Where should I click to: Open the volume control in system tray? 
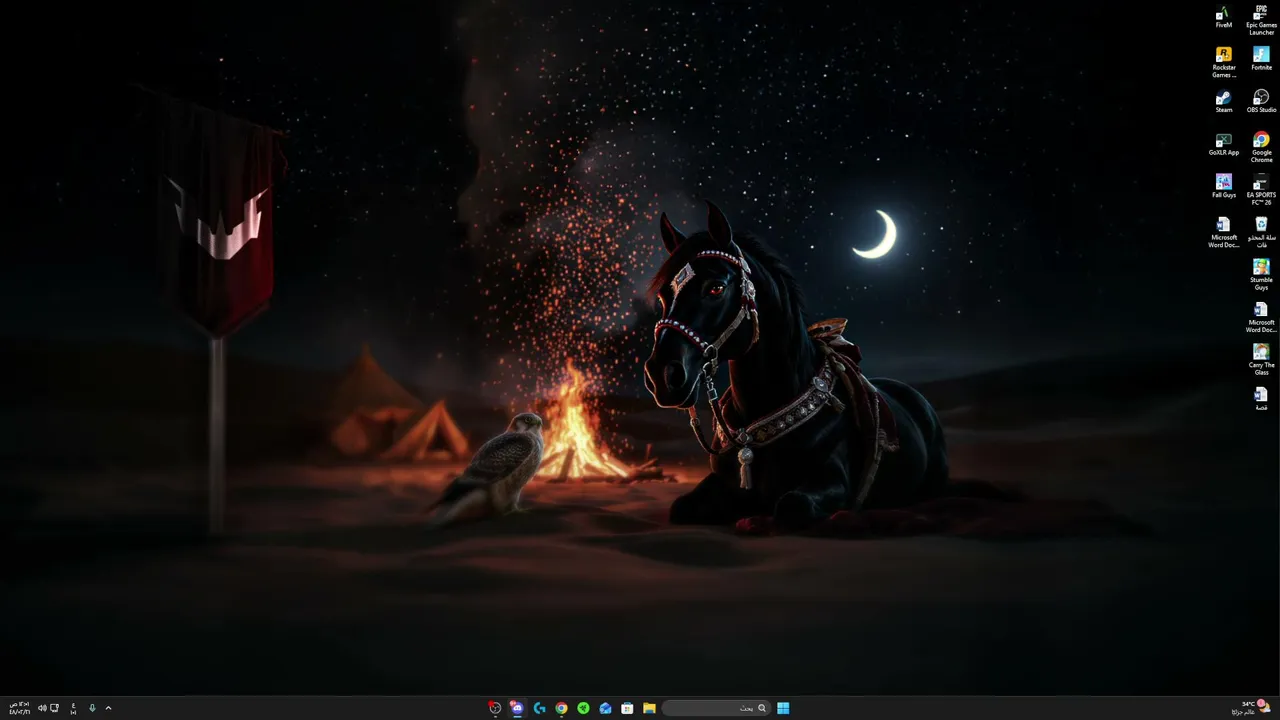(42, 708)
